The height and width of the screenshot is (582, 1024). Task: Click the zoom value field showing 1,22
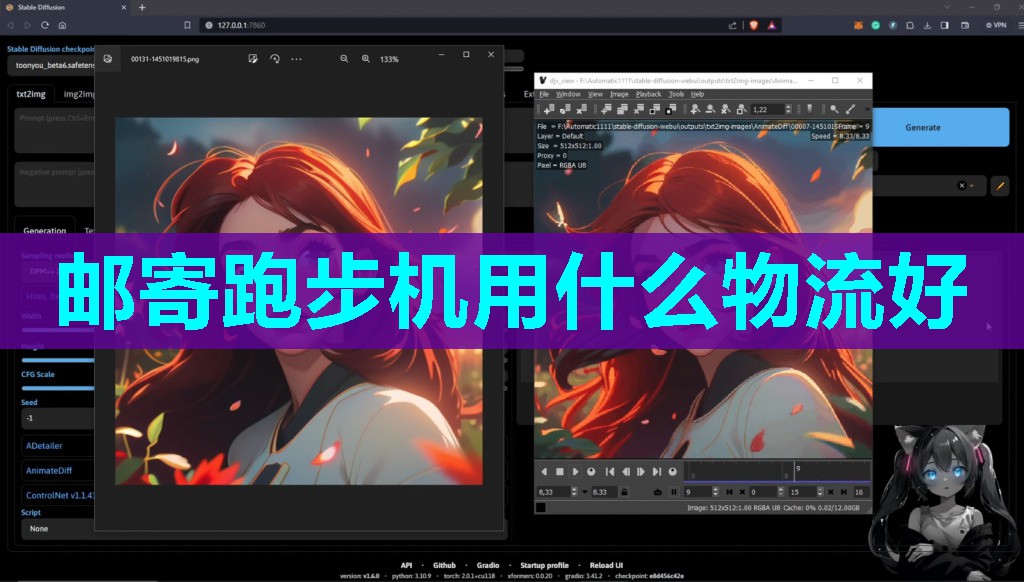coord(768,109)
